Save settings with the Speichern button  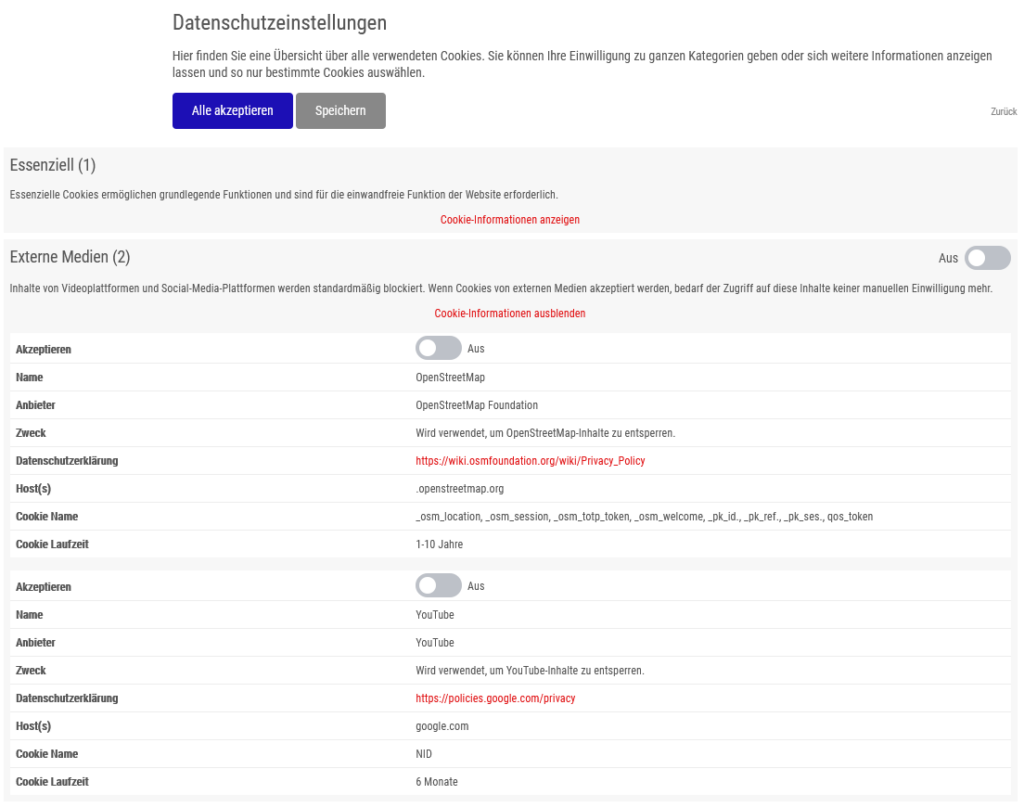(x=340, y=110)
